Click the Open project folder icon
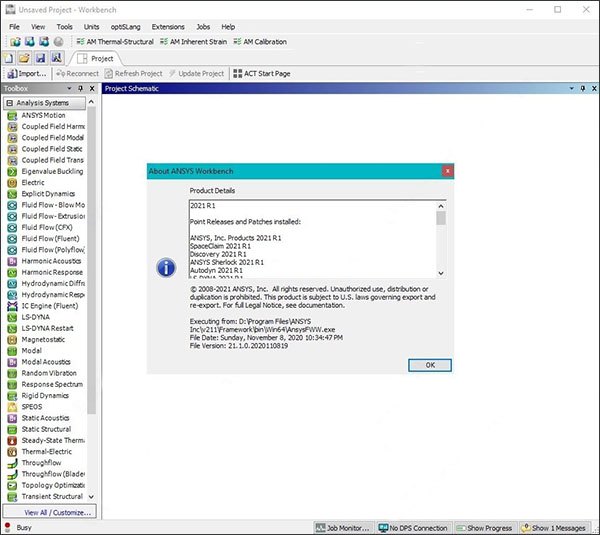The width and height of the screenshot is (600, 535). point(24,58)
